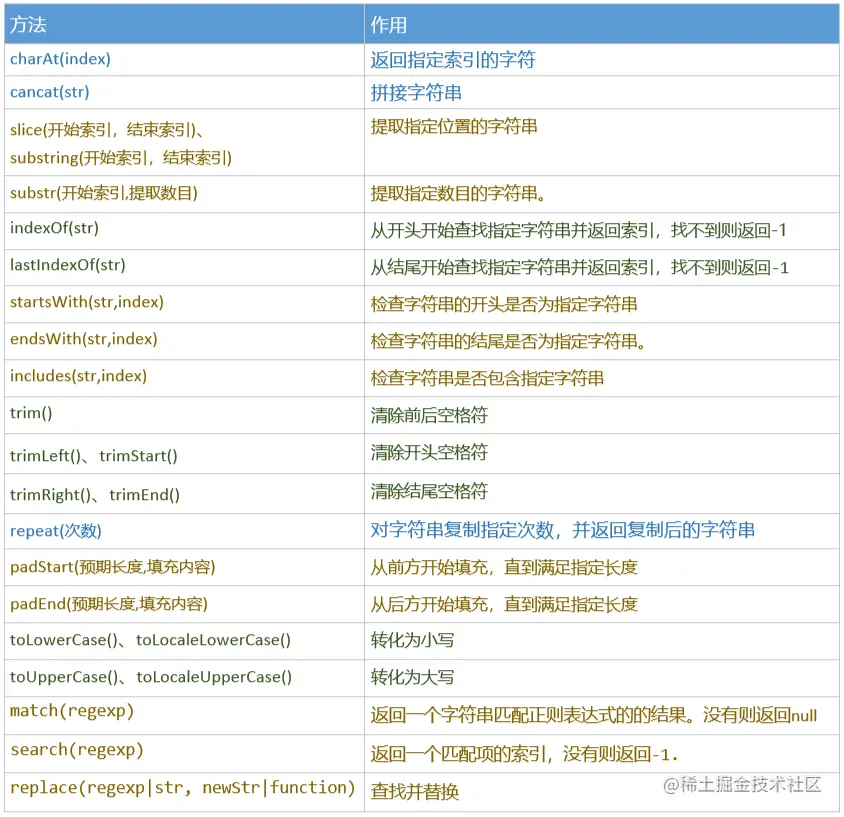Click trimRight()、trimEnd() cell
Image resolution: width=844 pixels, height=817 pixels.
click(x=184, y=494)
